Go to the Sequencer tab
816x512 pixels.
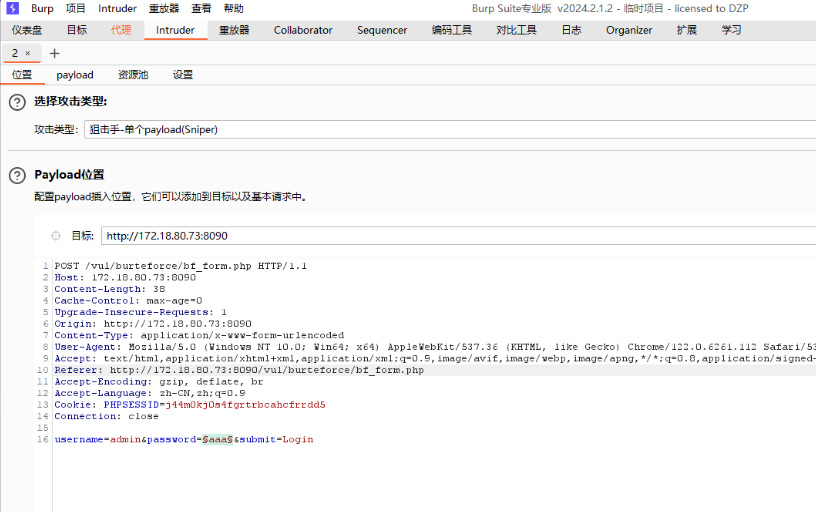pos(382,30)
